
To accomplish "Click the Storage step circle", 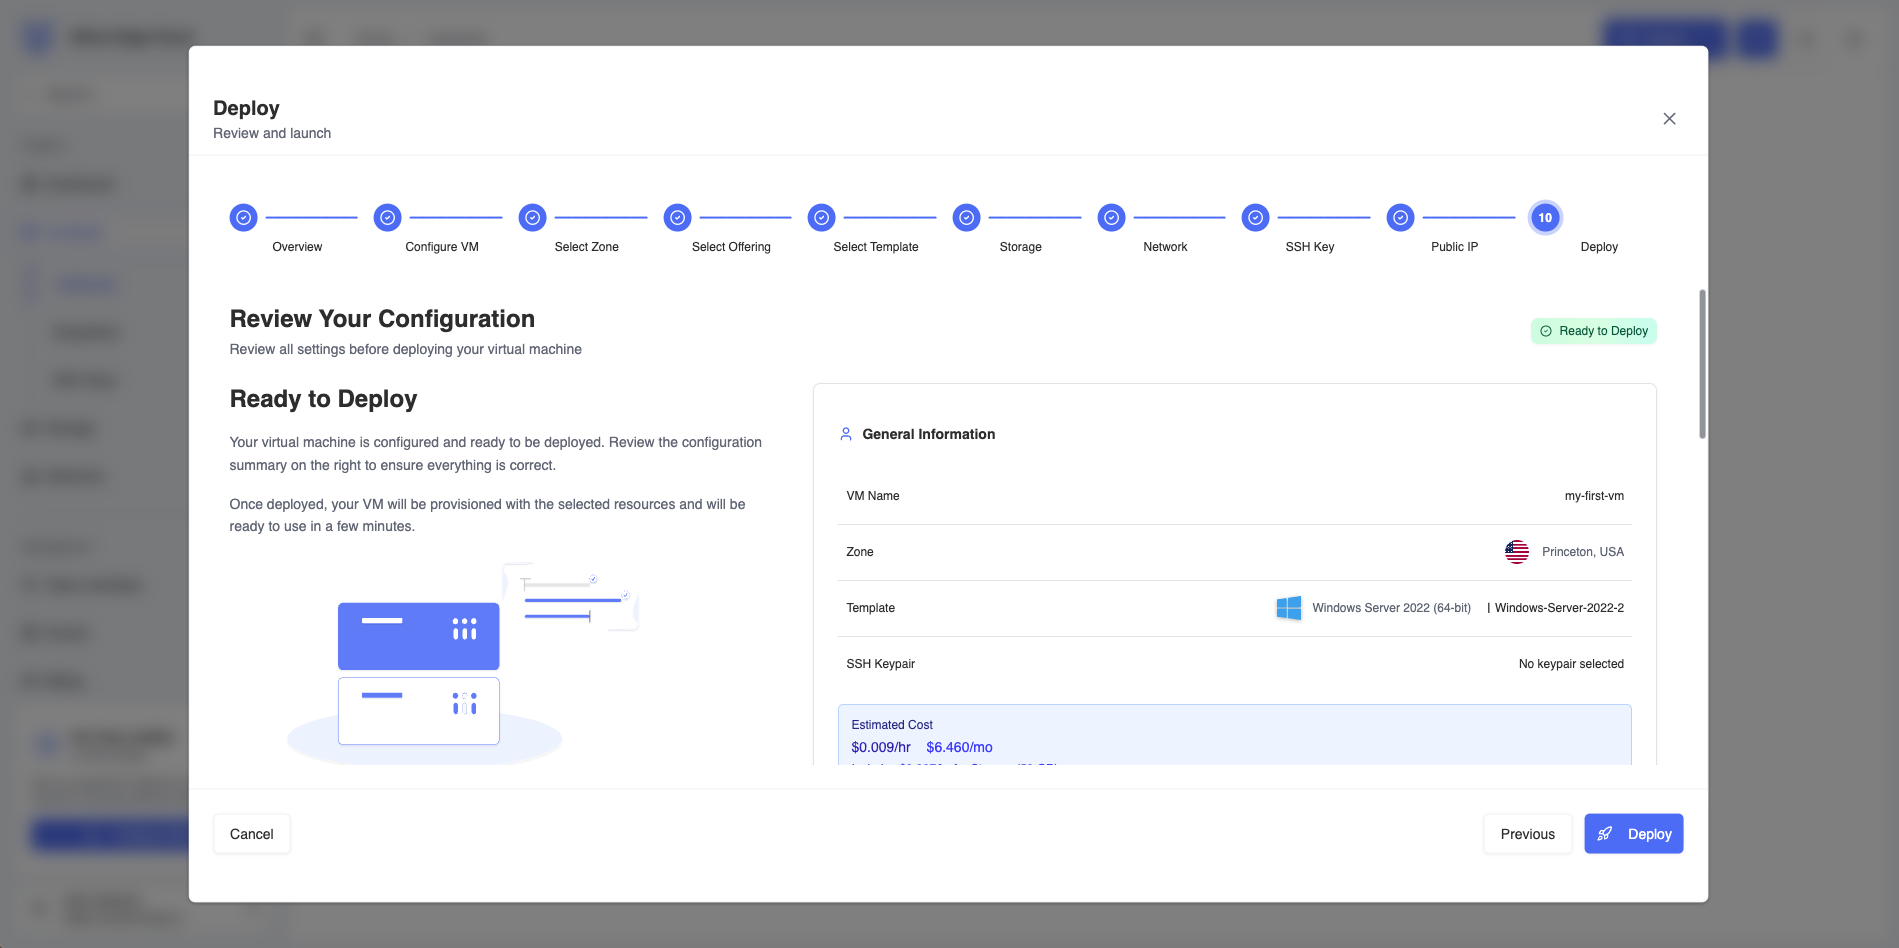I will [966, 217].
